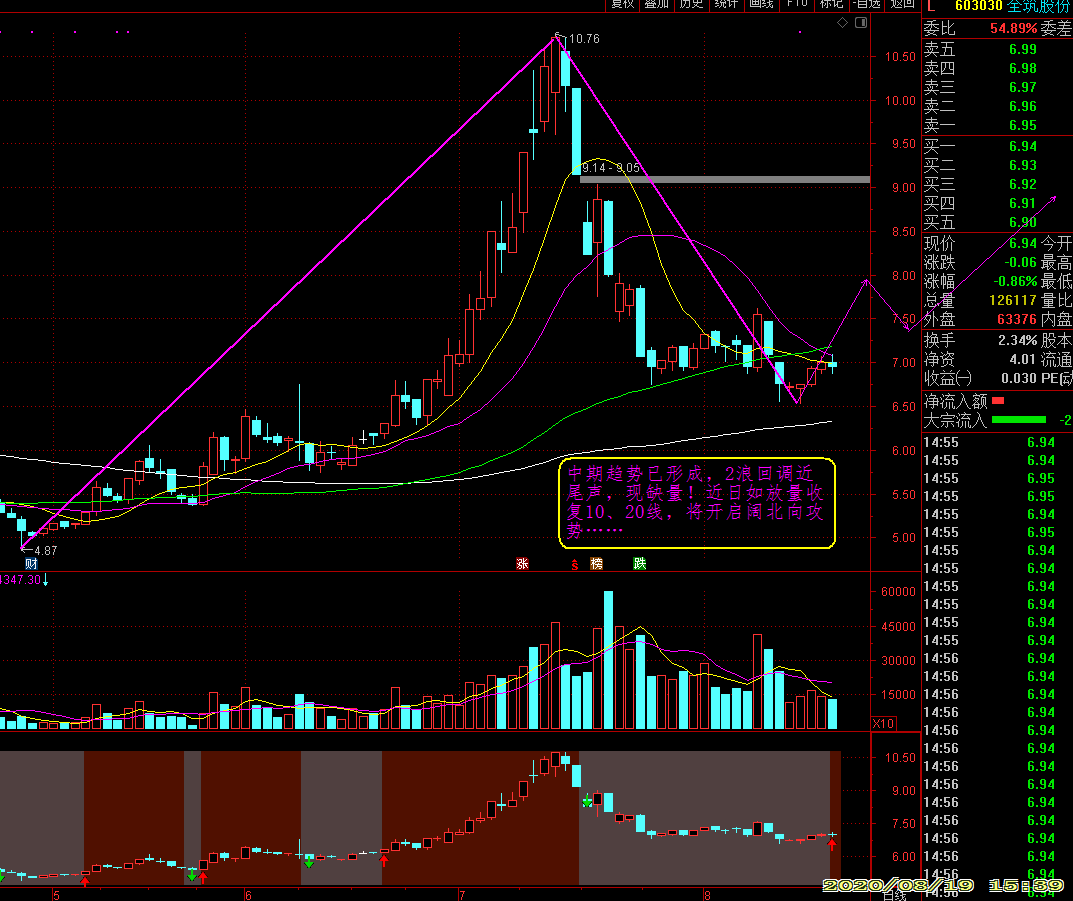Screen dimensions: 1073x901
Task: Click the 总量 value 126117
Action: [x=1013, y=300]
